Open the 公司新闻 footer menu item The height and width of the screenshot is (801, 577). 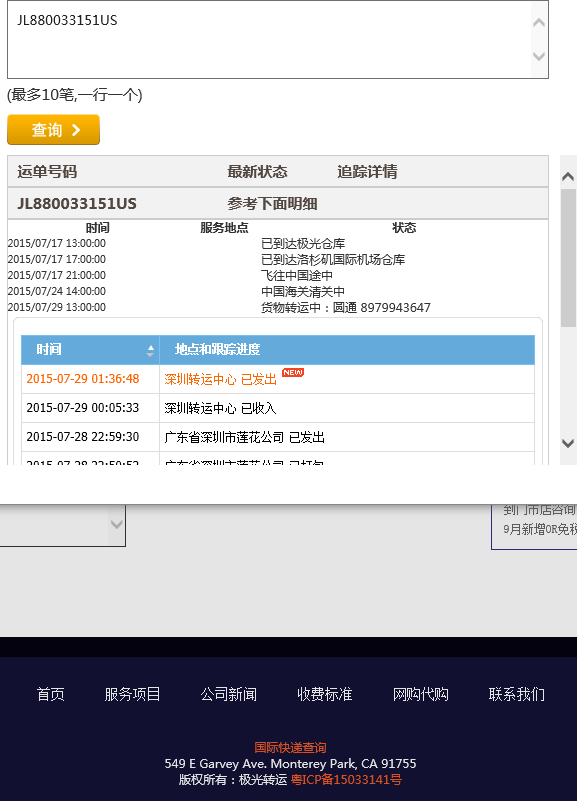pos(228,694)
